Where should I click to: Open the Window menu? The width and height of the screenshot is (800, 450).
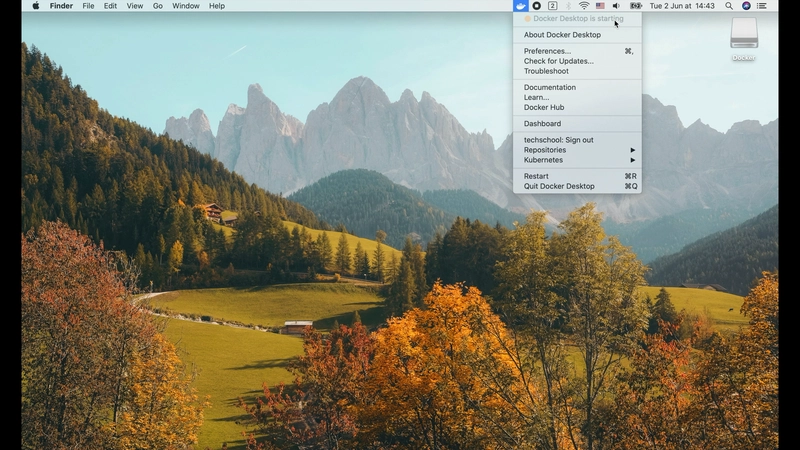186,6
